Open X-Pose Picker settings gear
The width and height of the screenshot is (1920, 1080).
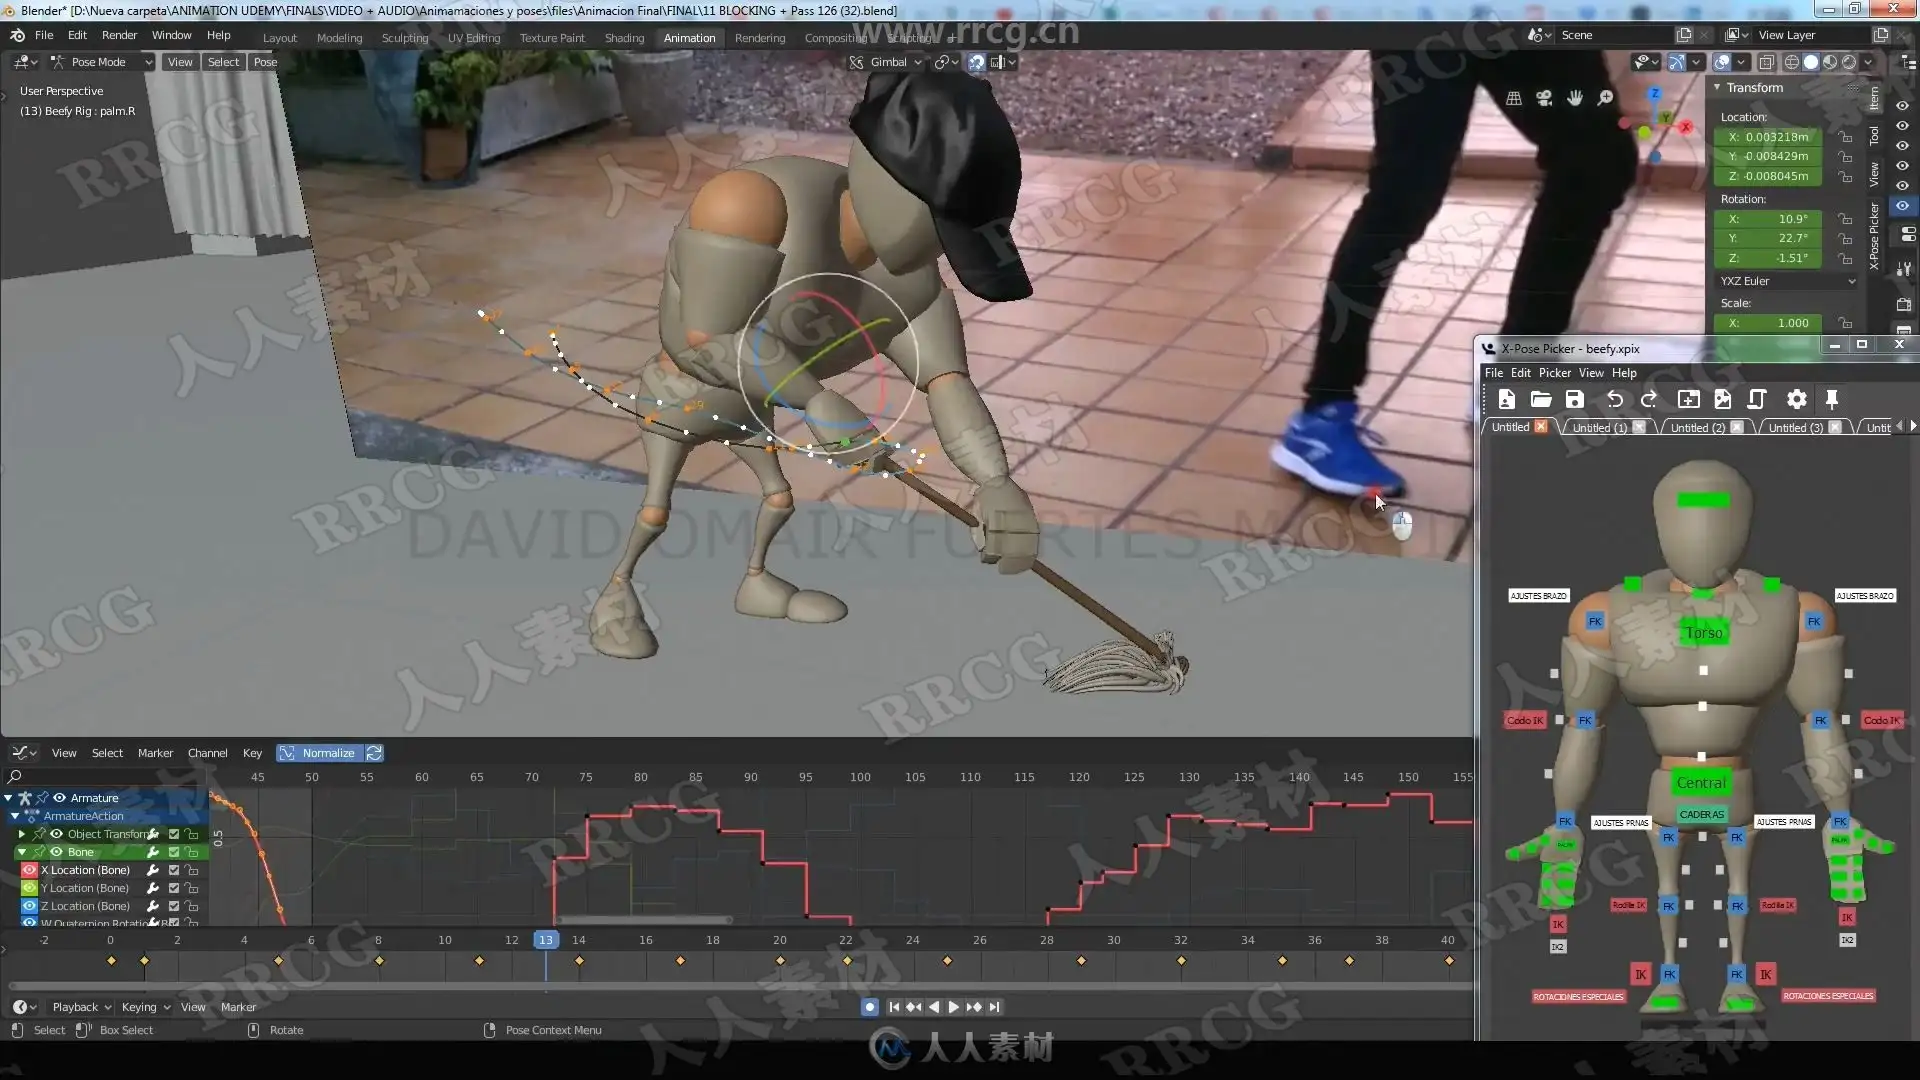1797,400
